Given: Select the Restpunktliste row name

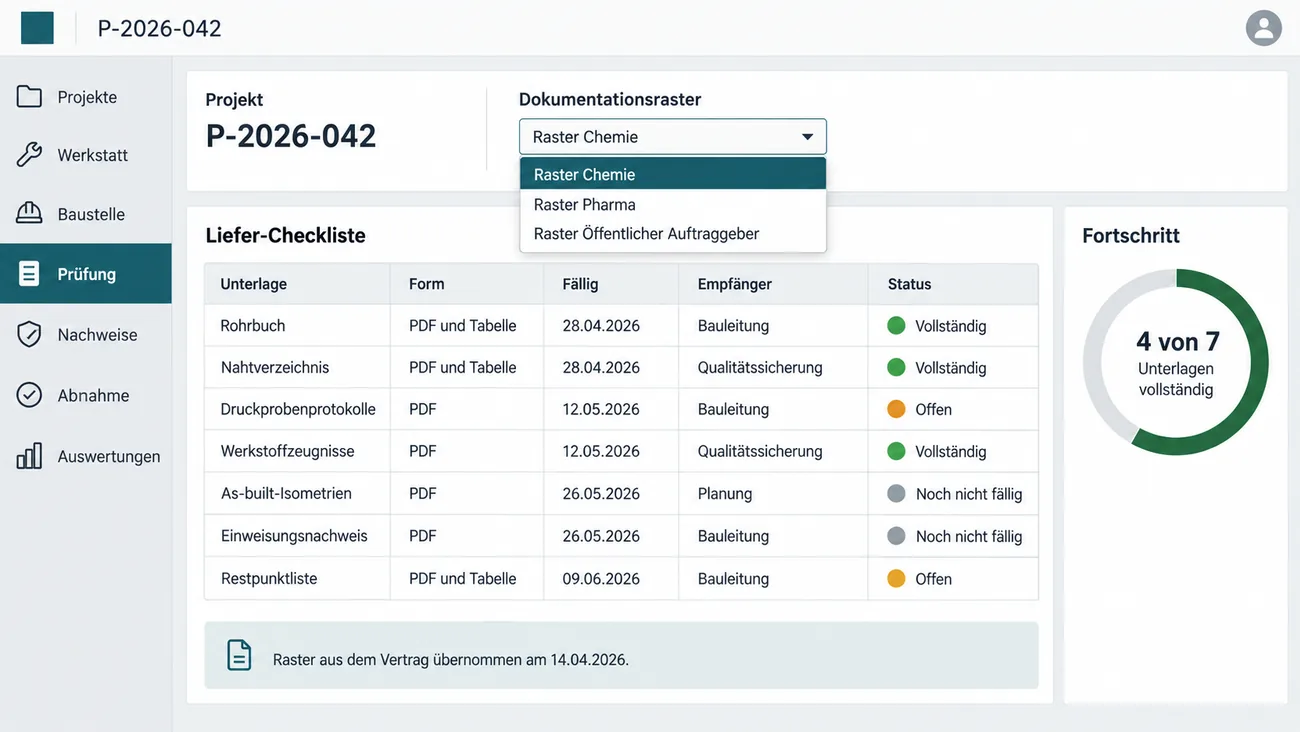Looking at the screenshot, I should point(269,579).
